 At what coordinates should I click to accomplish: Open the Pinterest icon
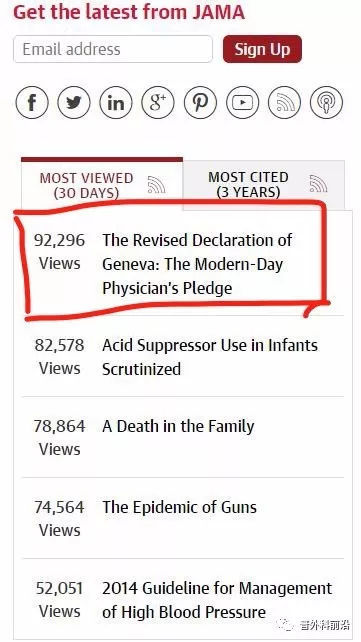tap(200, 102)
